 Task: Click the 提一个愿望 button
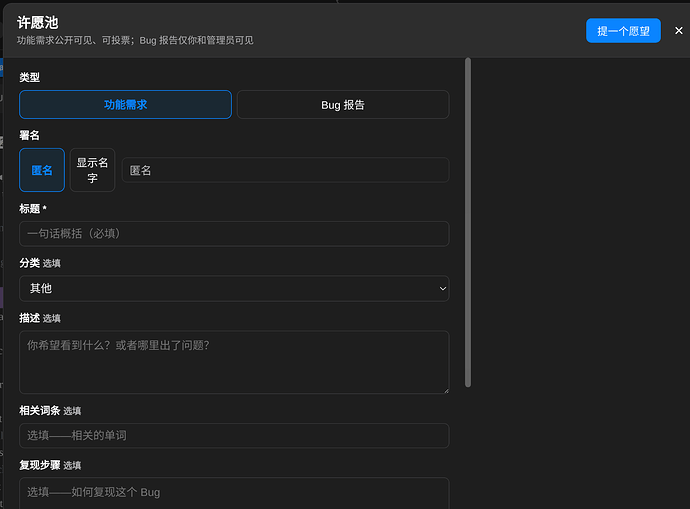623,31
